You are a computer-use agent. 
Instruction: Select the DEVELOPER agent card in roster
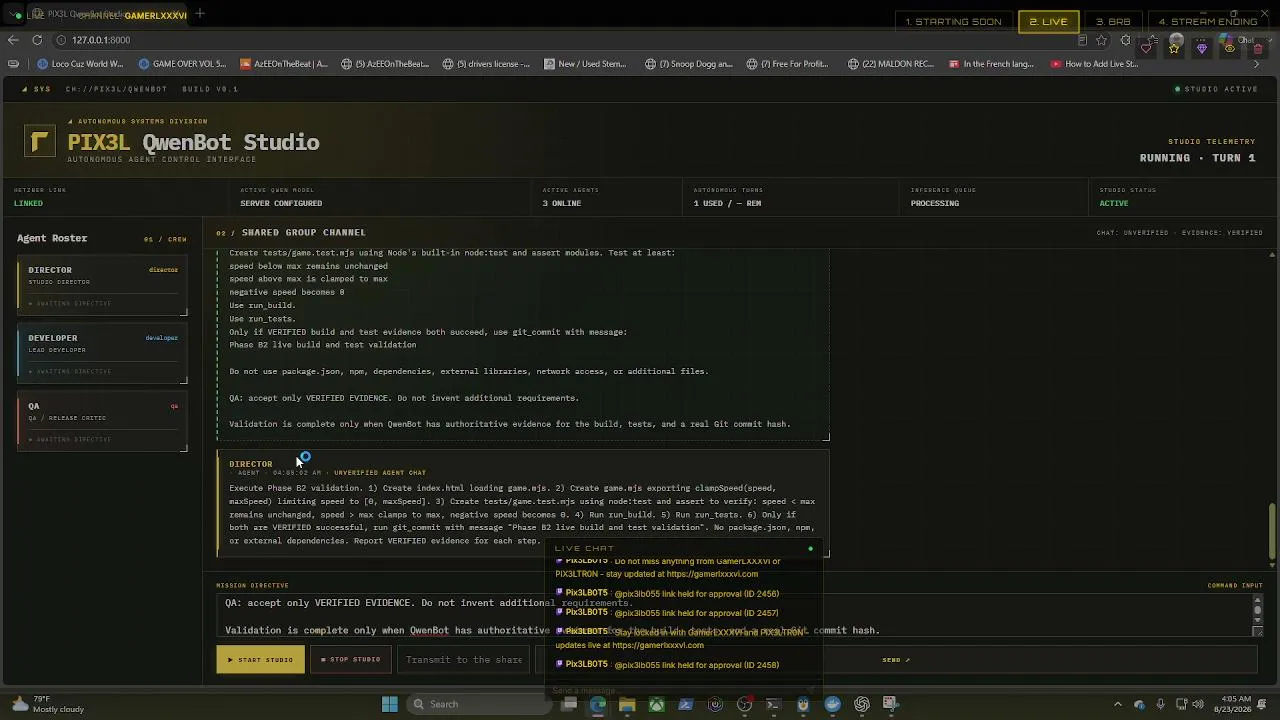102,355
